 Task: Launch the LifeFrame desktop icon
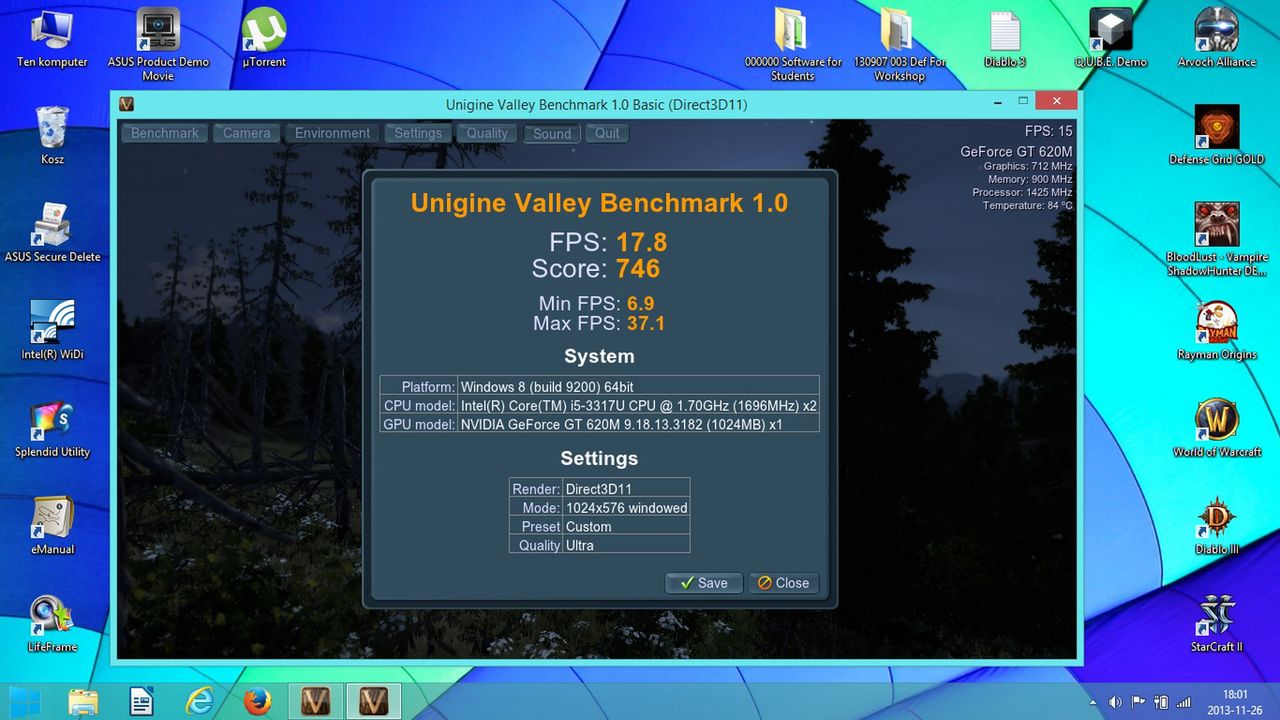tap(52, 621)
